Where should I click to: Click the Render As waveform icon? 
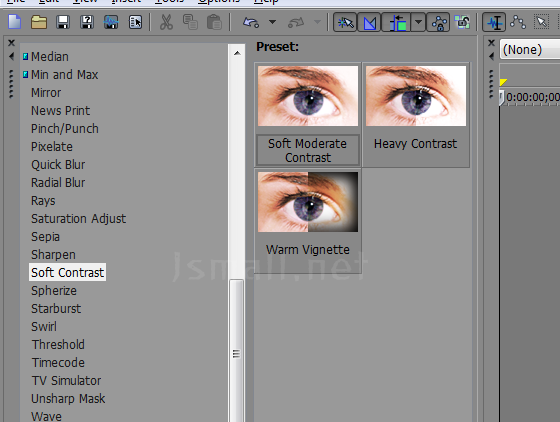click(x=111, y=22)
